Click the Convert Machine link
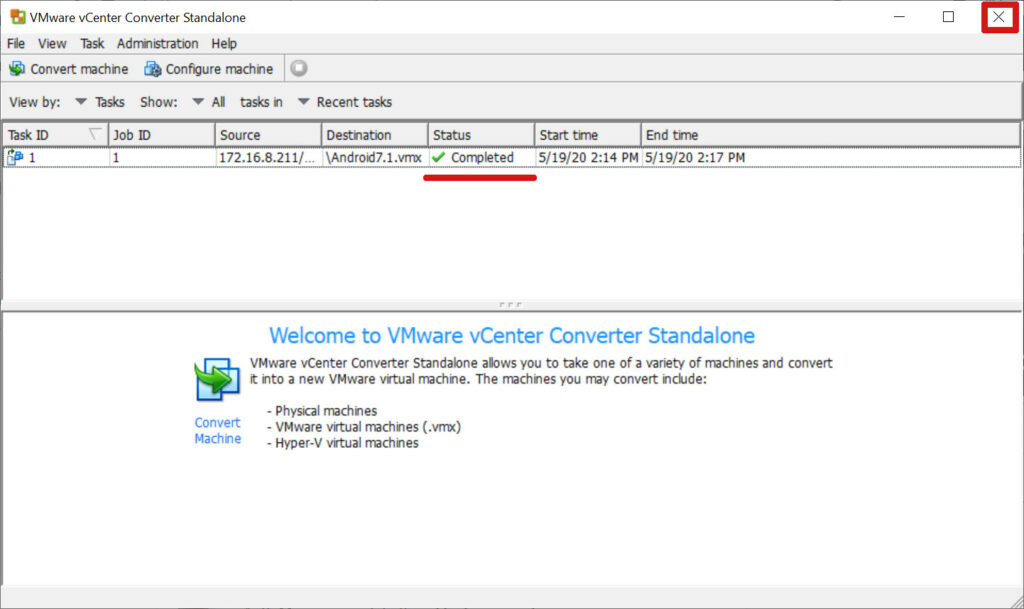This screenshot has height=609, width=1024. pos(217,431)
